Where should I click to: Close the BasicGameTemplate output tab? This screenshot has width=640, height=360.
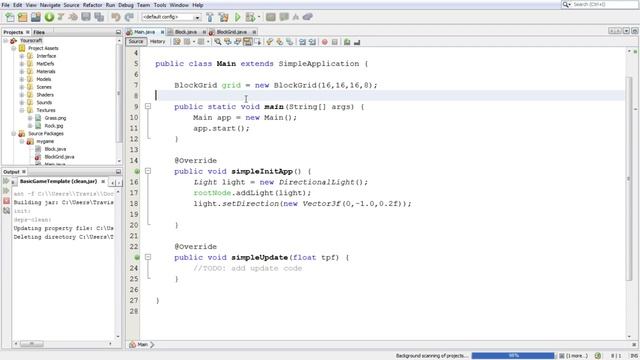tap(103, 181)
